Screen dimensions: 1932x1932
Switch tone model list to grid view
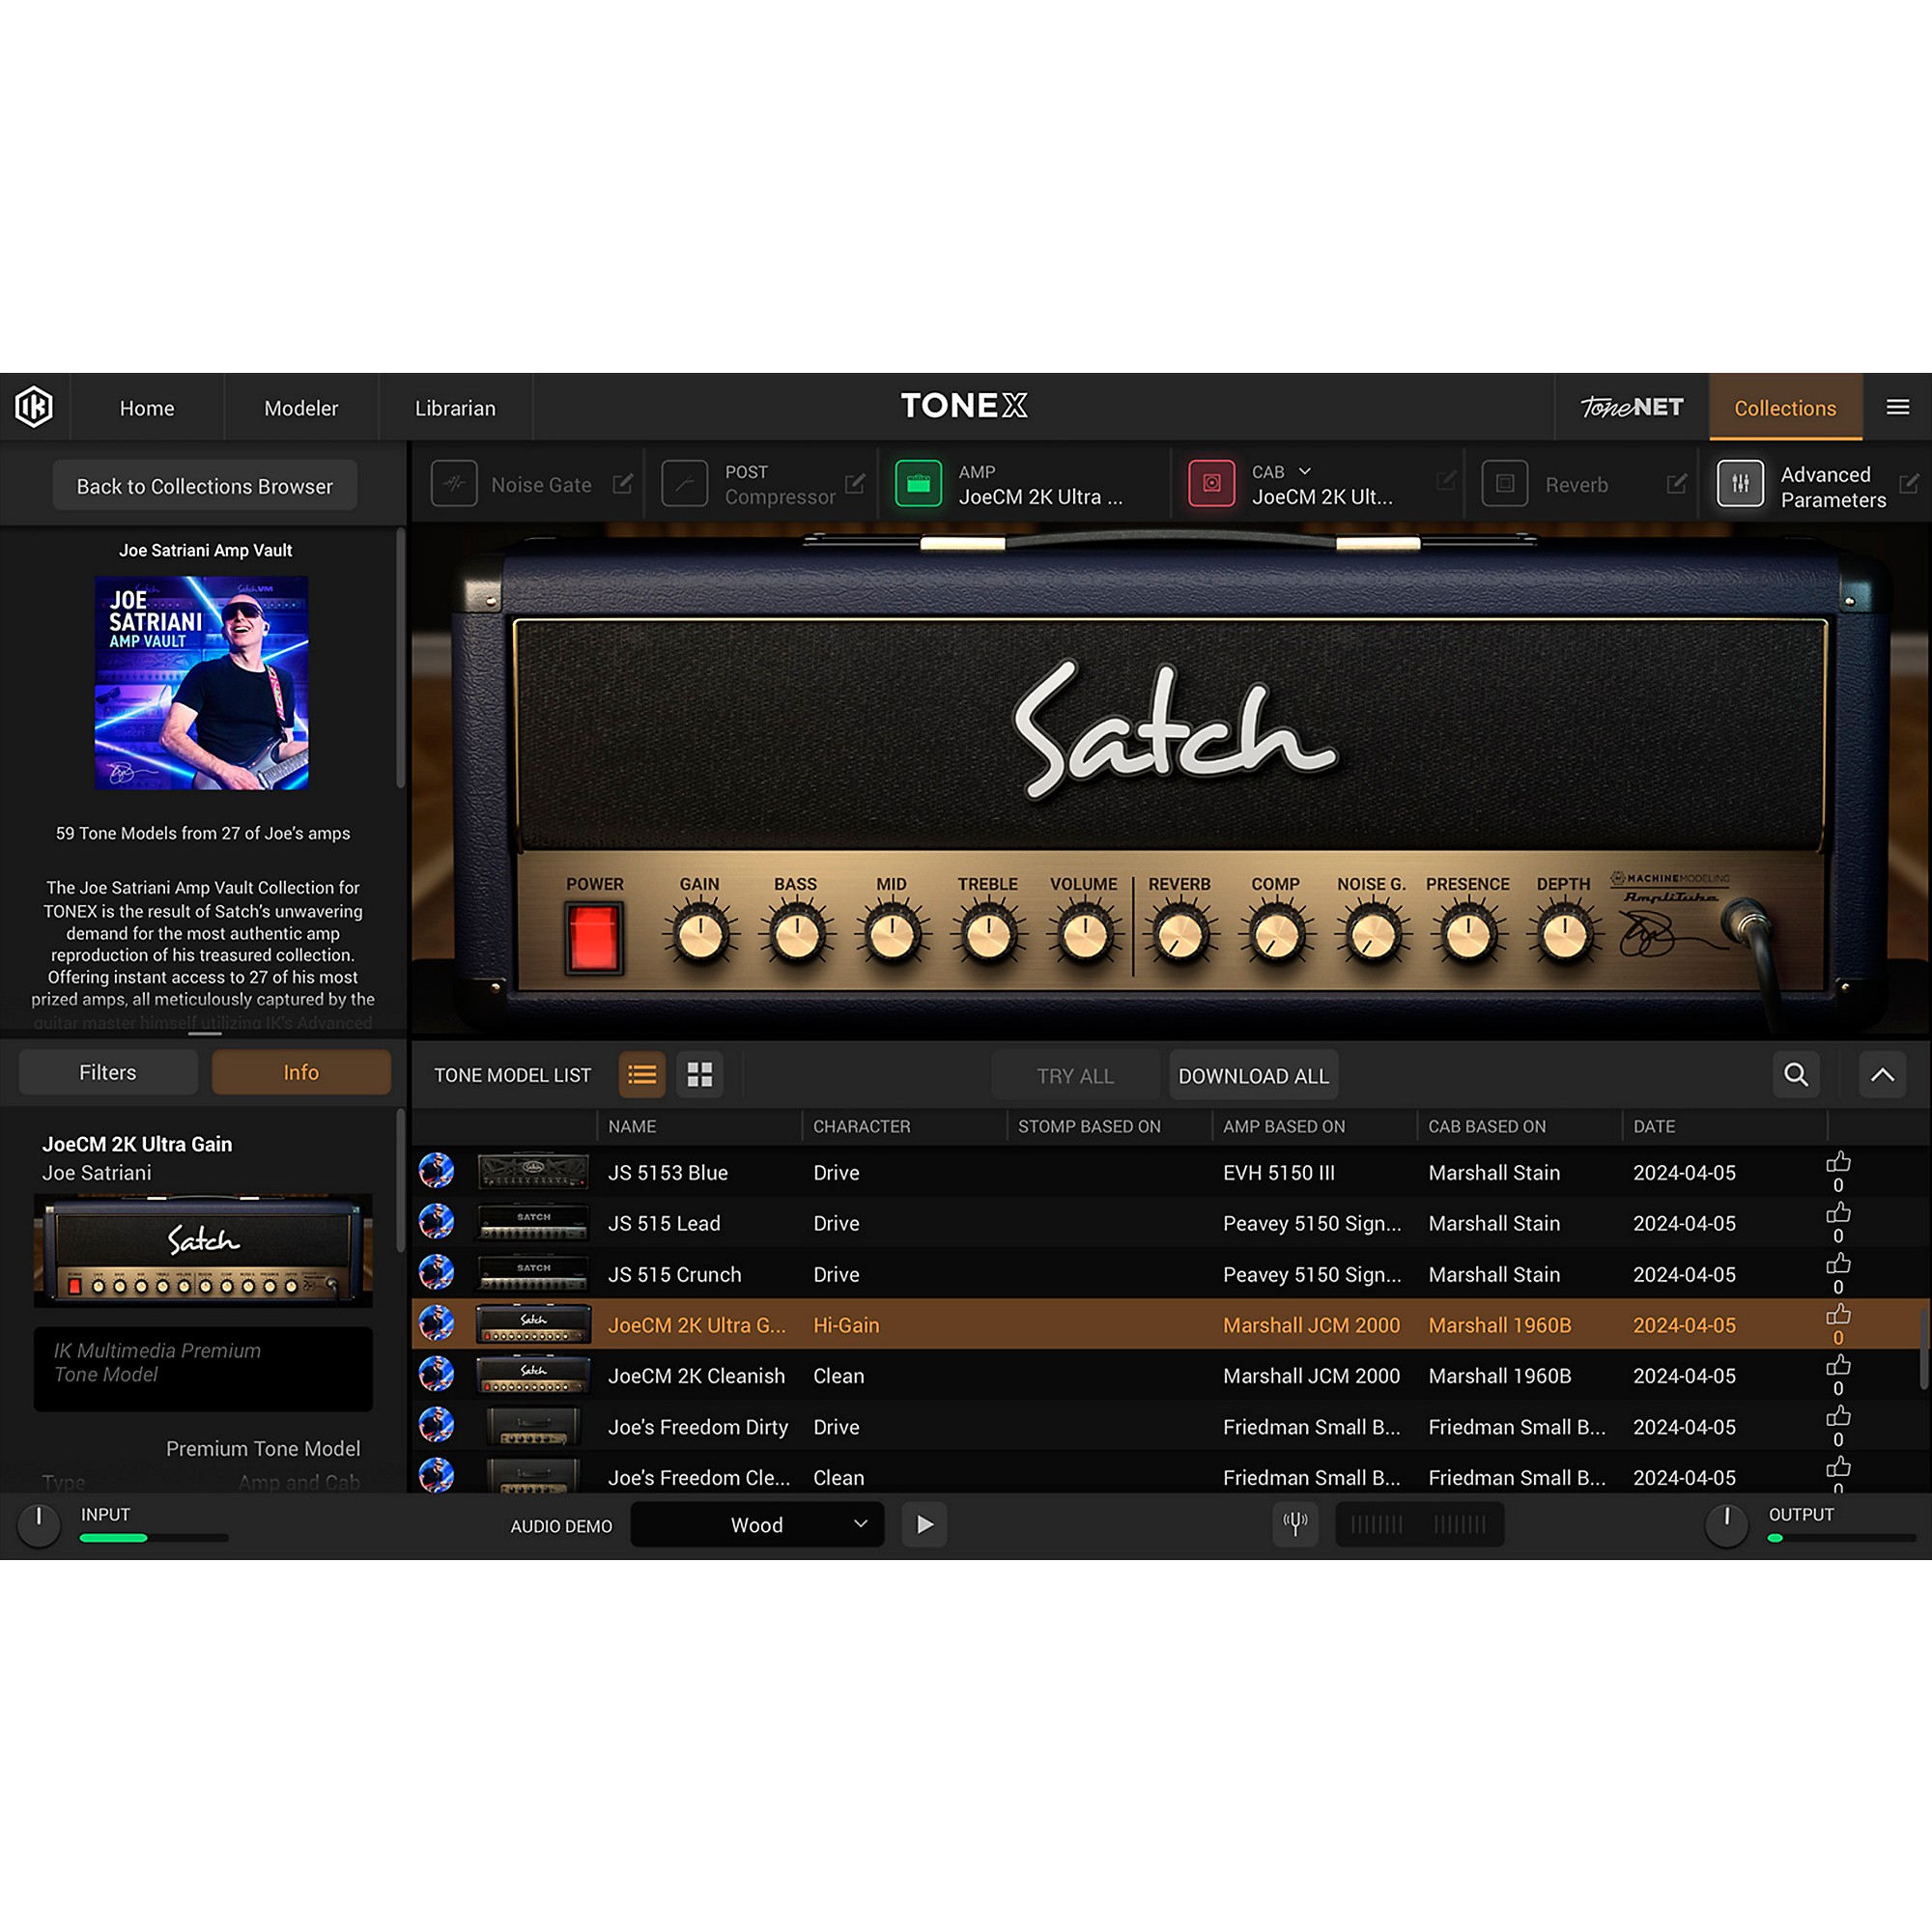pyautogui.click(x=700, y=1075)
